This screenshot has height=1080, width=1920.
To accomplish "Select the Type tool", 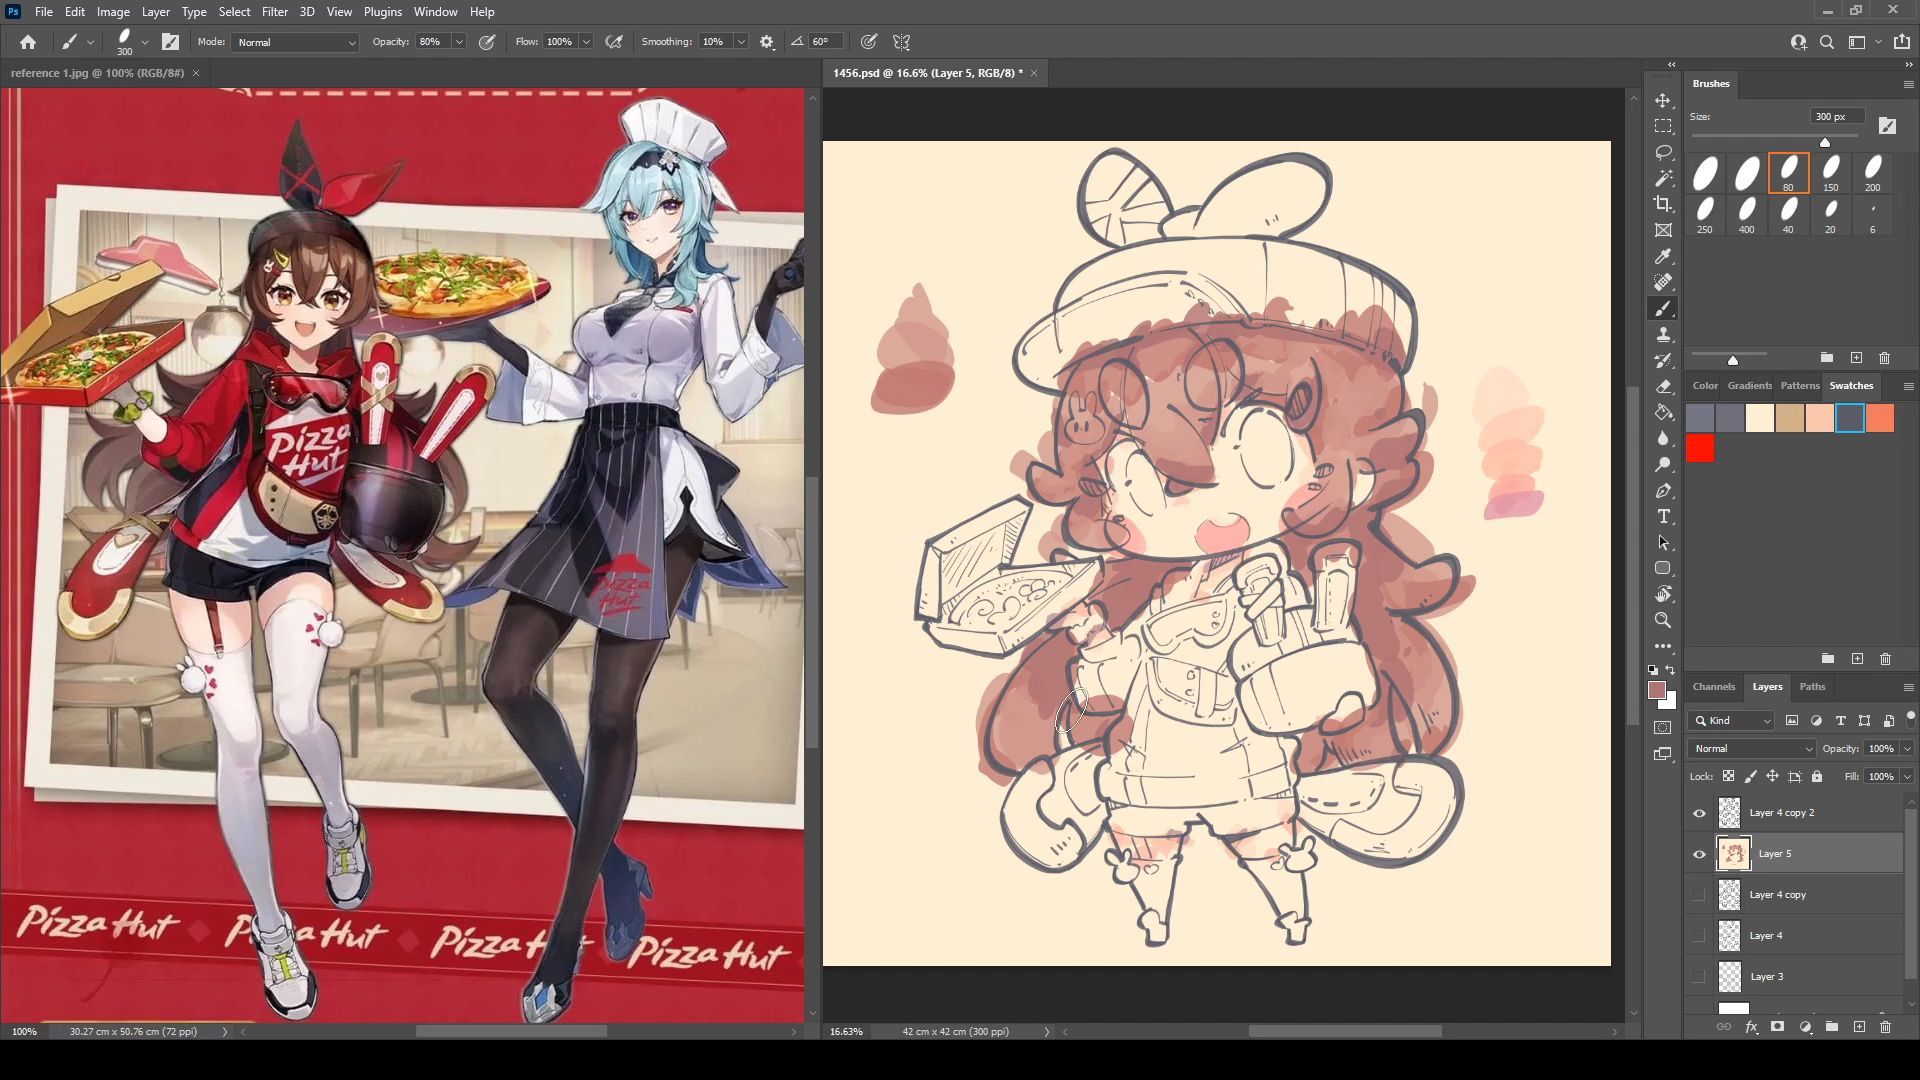I will [1663, 517].
